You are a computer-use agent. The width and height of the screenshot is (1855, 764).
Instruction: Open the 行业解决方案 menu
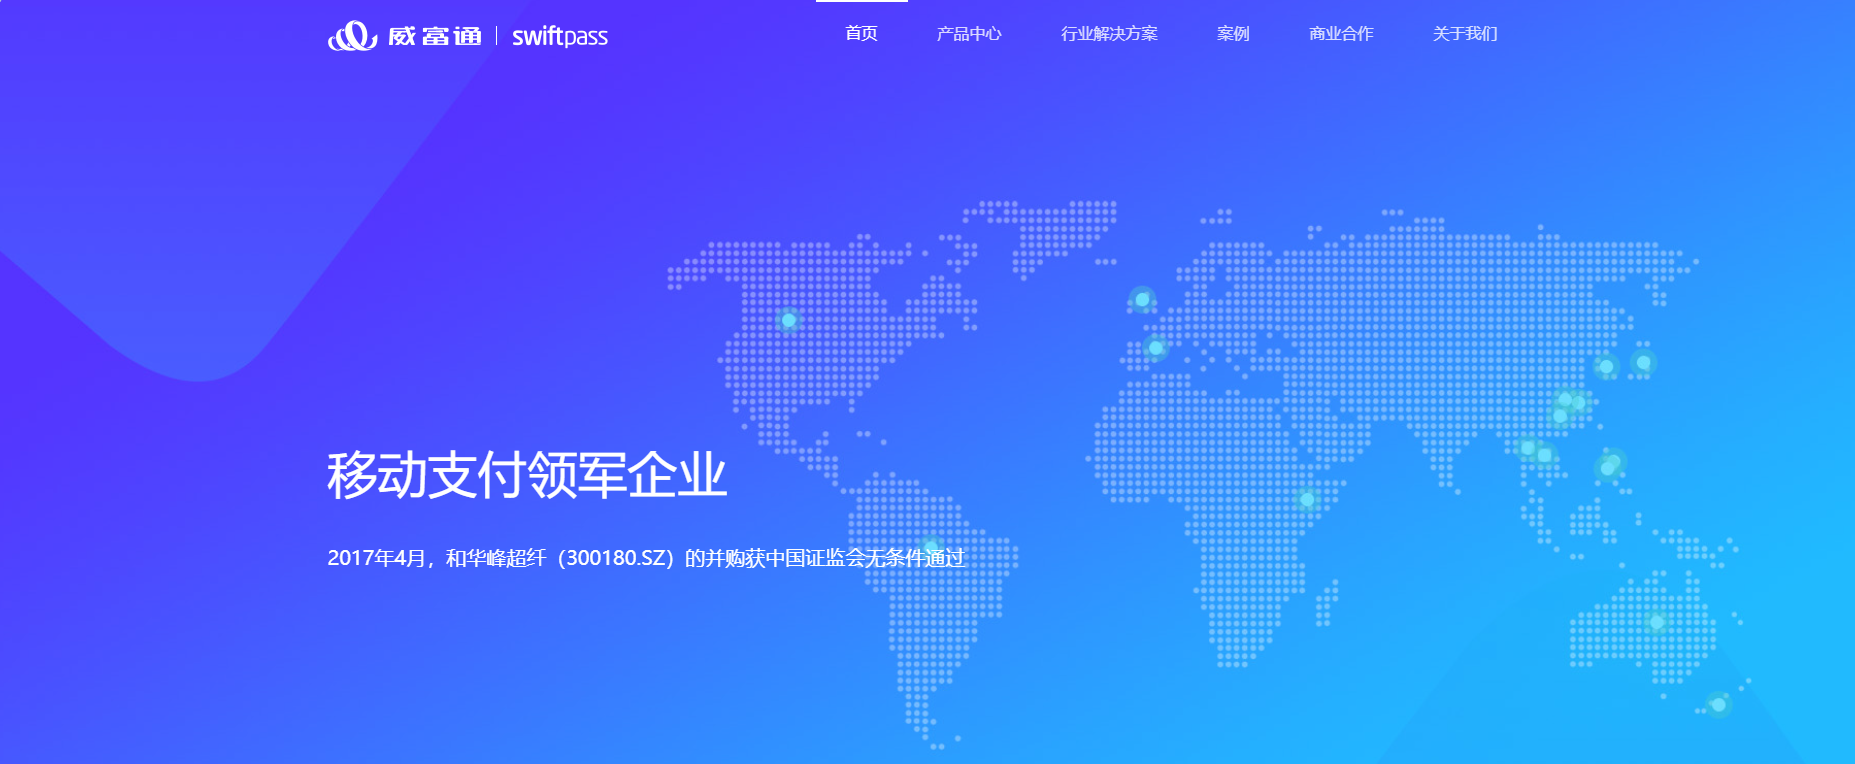pos(1109,34)
